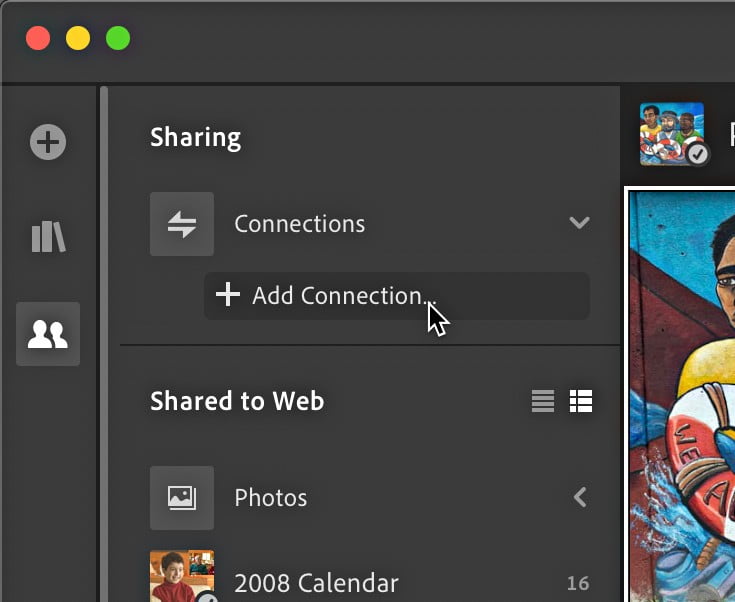The height and width of the screenshot is (602, 735).
Task: Open the 2008 Calendar album name
Action: tap(316, 583)
